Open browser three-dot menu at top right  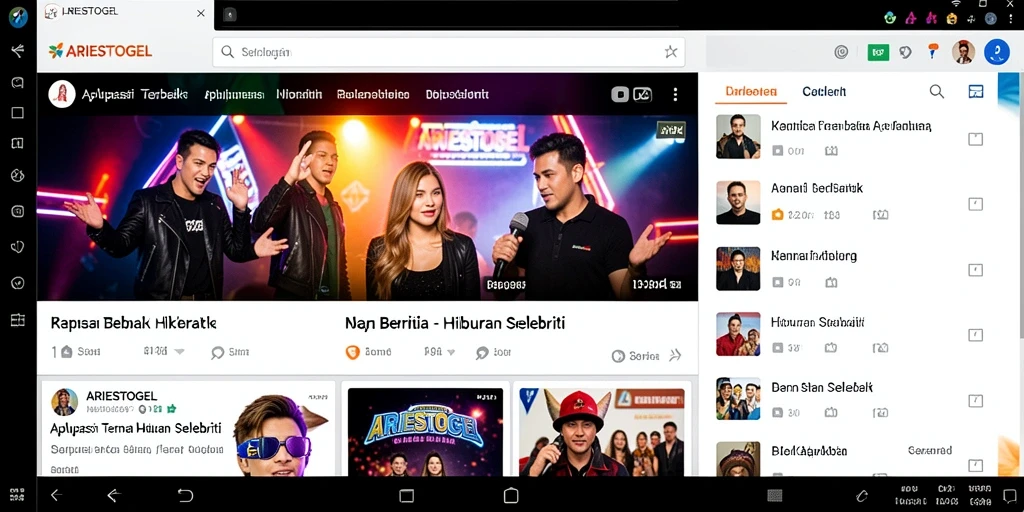coord(1011,18)
